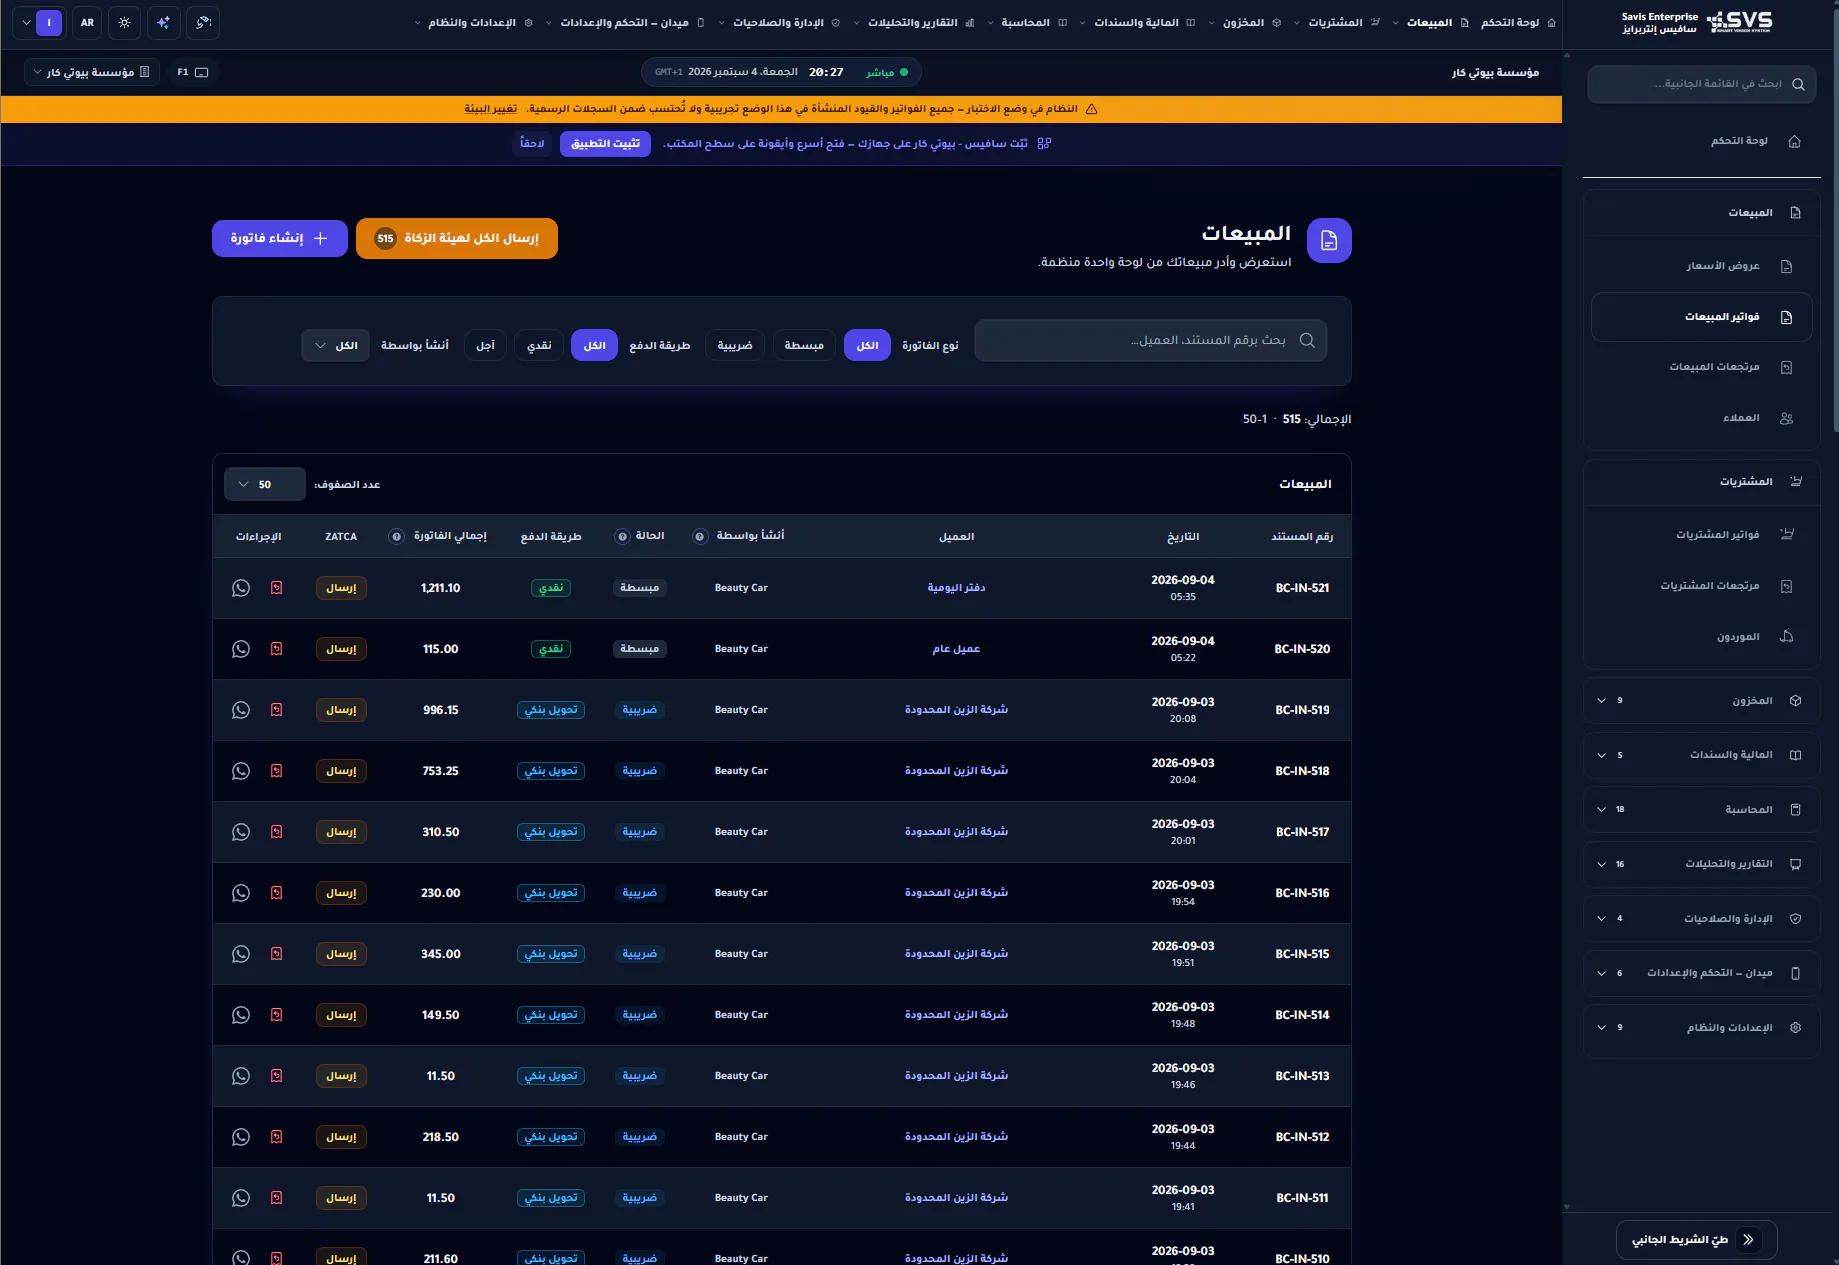The width and height of the screenshot is (1839, 1265).
Task: Click تغيير البيئة link in warning banner
Action: point(490,109)
